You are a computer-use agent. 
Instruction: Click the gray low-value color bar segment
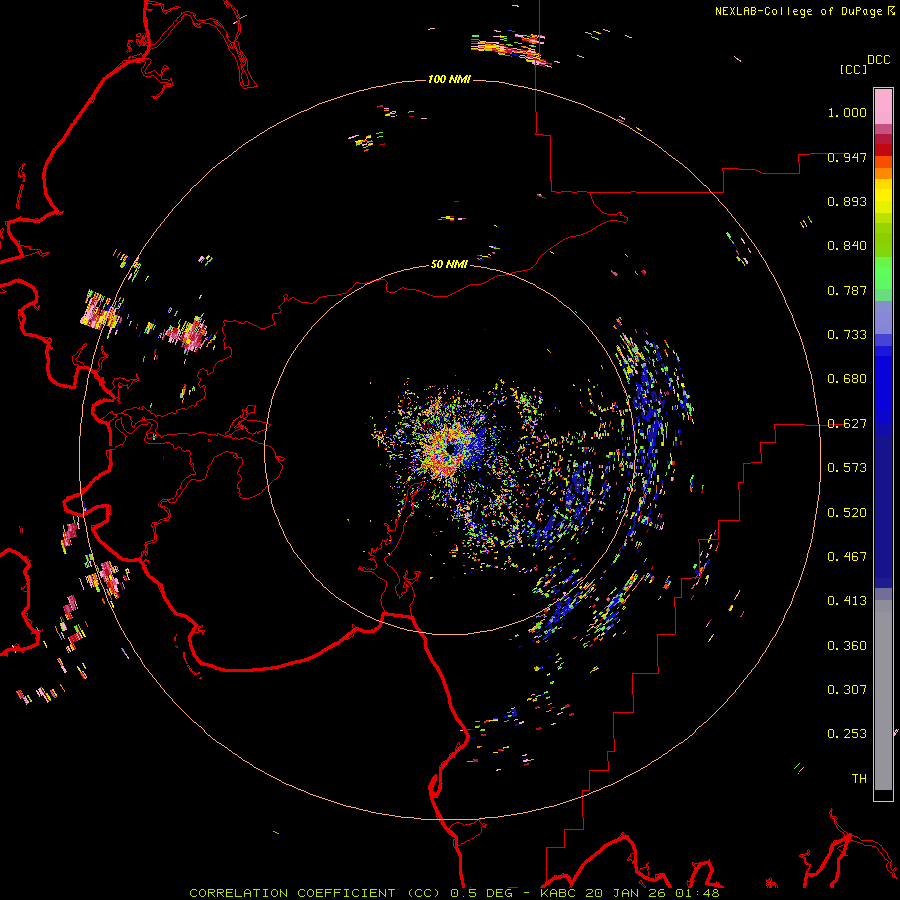tap(883, 695)
